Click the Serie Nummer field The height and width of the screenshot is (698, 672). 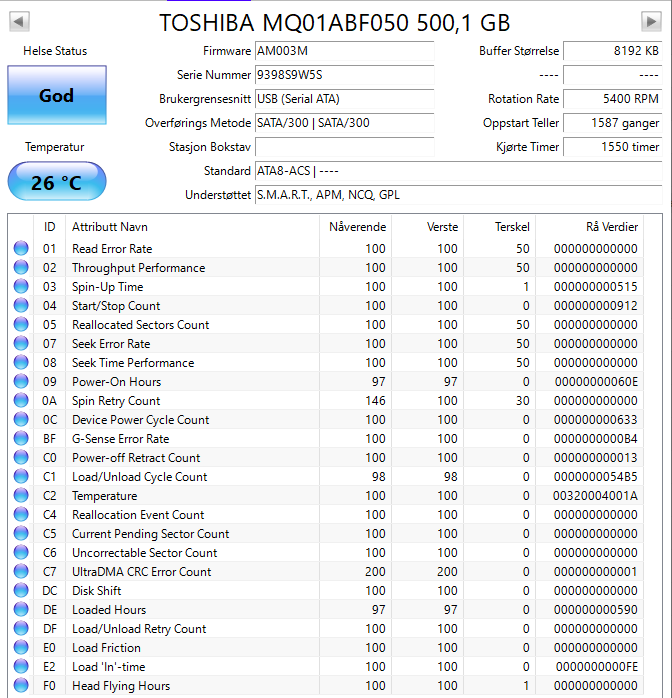pos(343,75)
